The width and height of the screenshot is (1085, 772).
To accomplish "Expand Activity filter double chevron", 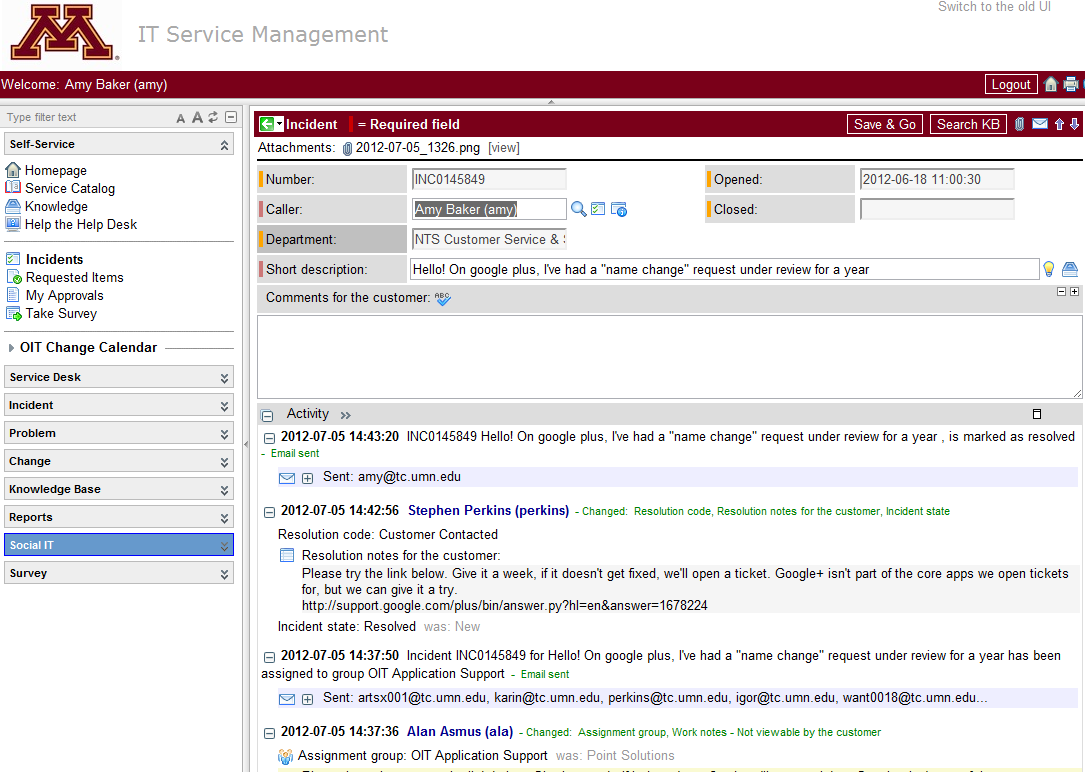I will (x=345, y=415).
